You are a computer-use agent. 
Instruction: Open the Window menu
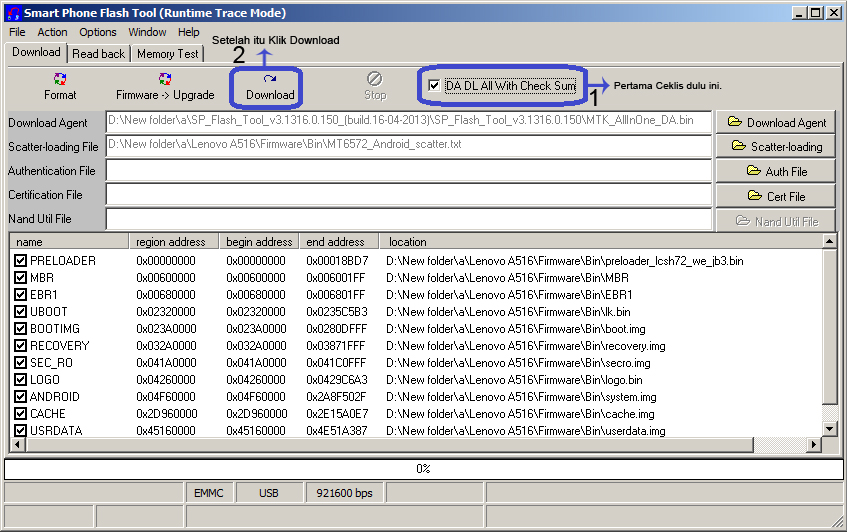tap(147, 32)
